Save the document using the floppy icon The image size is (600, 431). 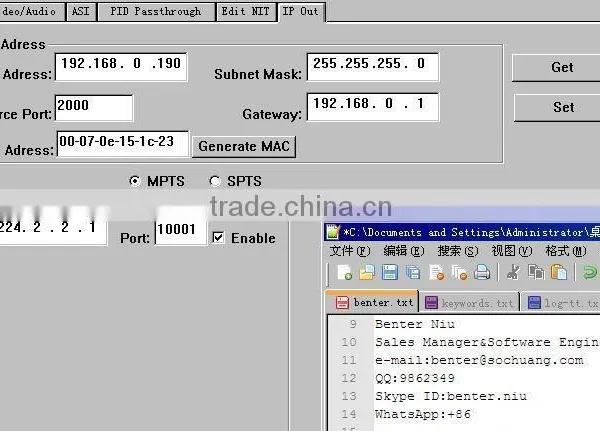pyautogui.click(x=390, y=273)
